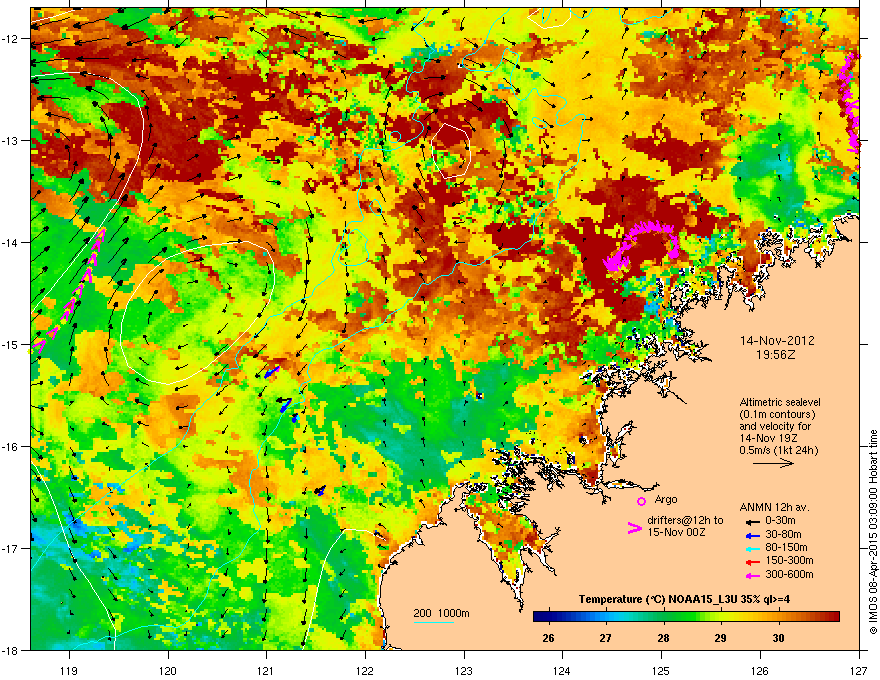Click the 'ANMN 12h av.' heading
Image resolution: width=880 pixels, height=680 pixels.
coord(775,508)
